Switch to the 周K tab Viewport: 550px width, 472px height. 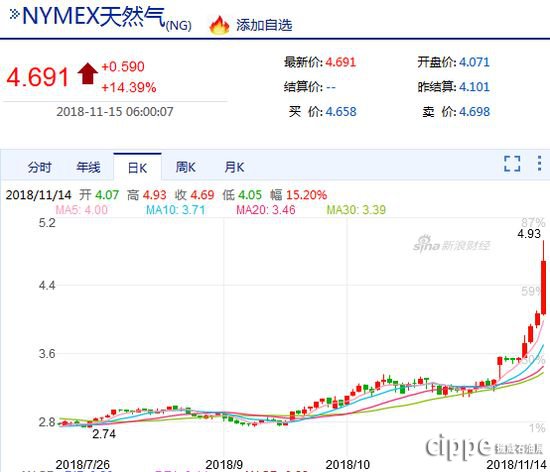(x=186, y=167)
